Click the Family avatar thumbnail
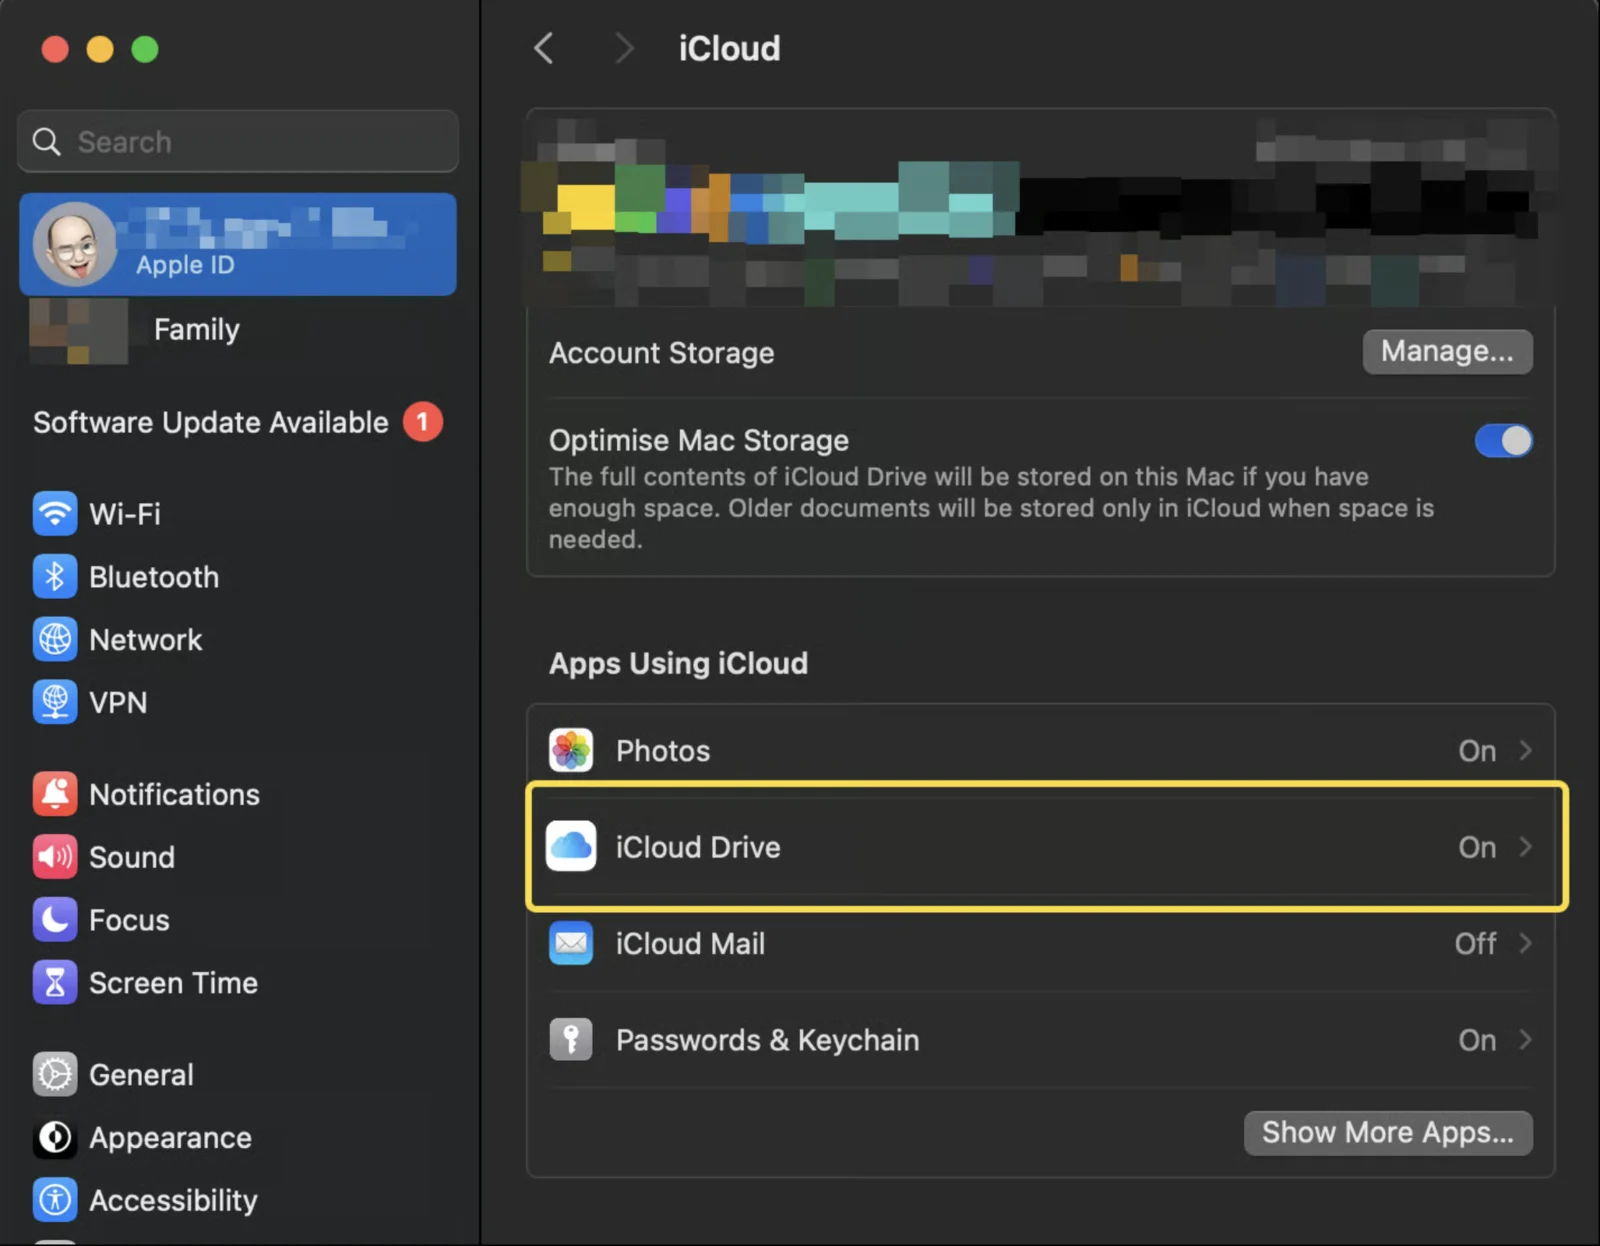The height and width of the screenshot is (1246, 1600). point(78,331)
